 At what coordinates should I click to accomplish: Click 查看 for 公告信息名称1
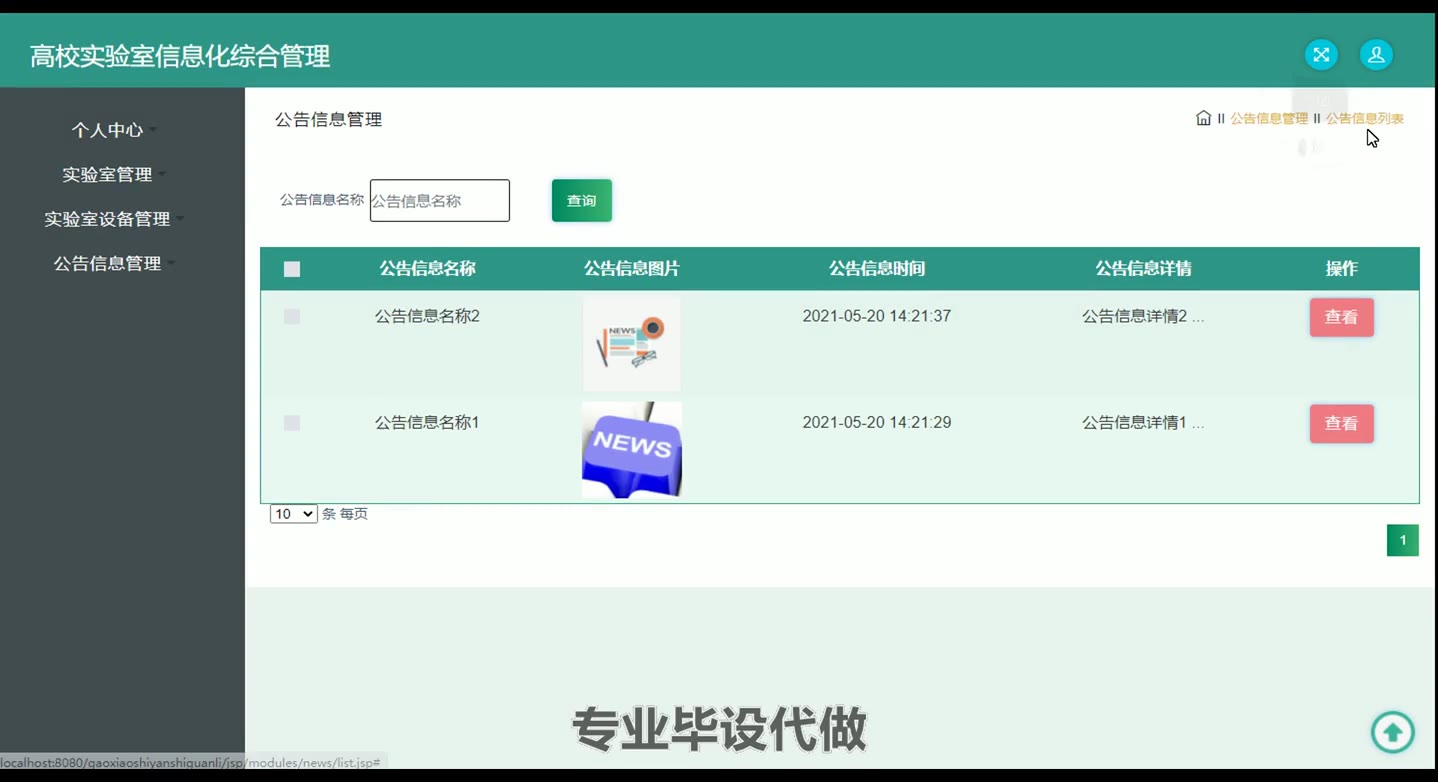pos(1341,424)
